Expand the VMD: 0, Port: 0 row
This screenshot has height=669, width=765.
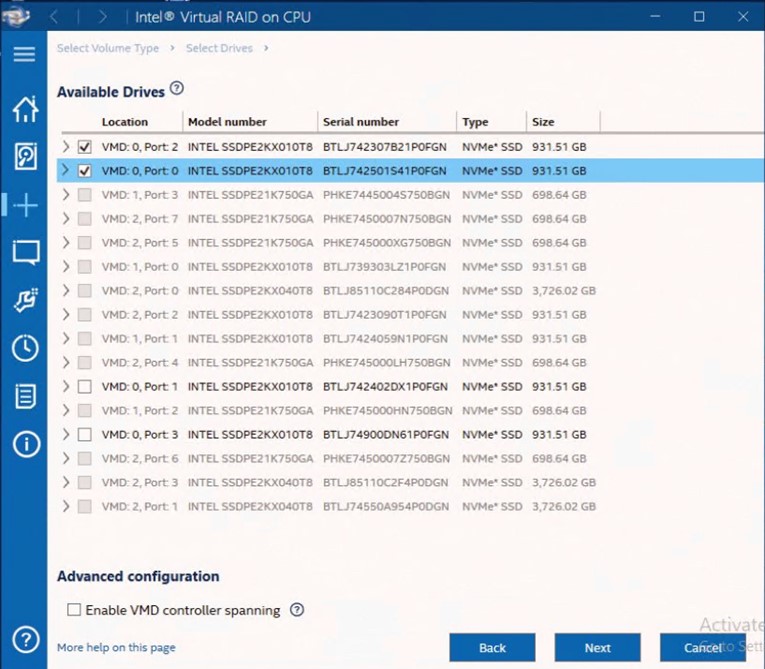coord(66,170)
